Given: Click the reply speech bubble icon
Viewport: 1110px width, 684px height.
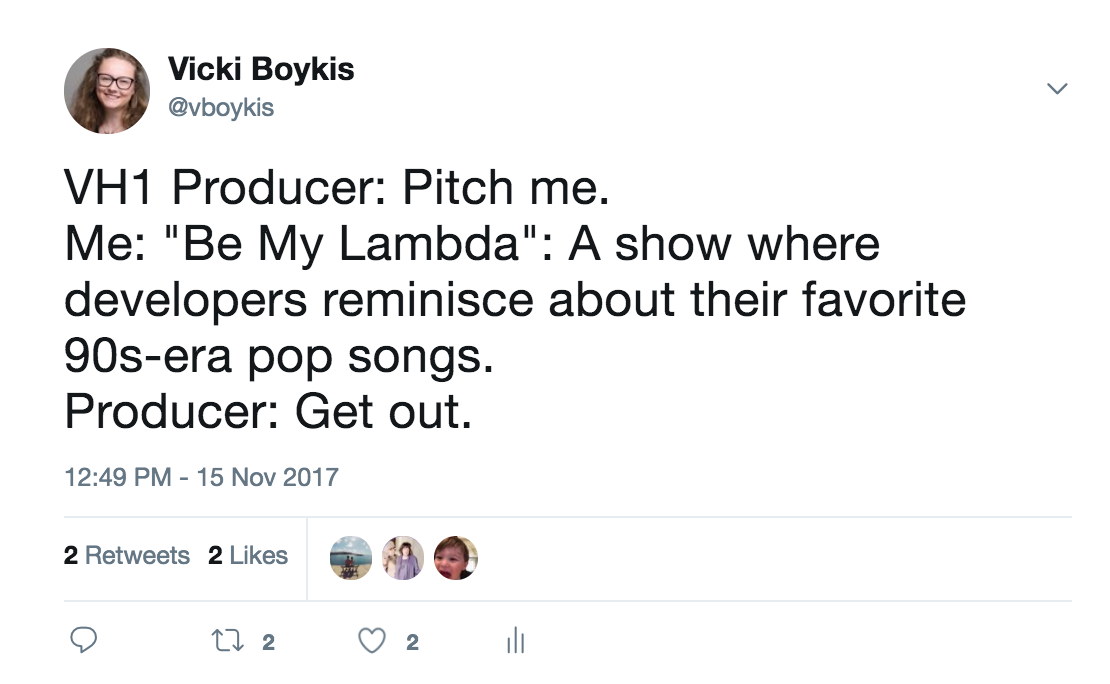Looking at the screenshot, I should click(x=84, y=639).
